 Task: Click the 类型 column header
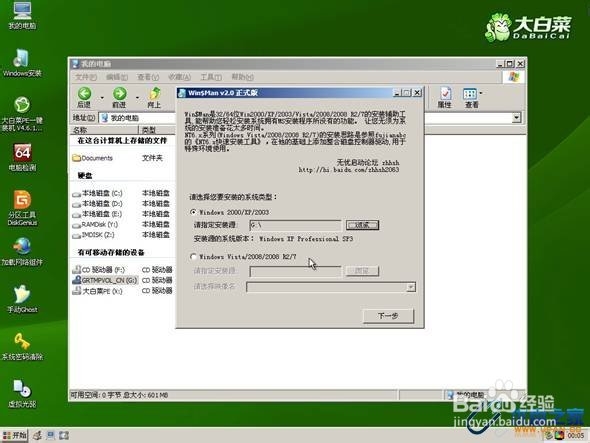[x=157, y=130]
